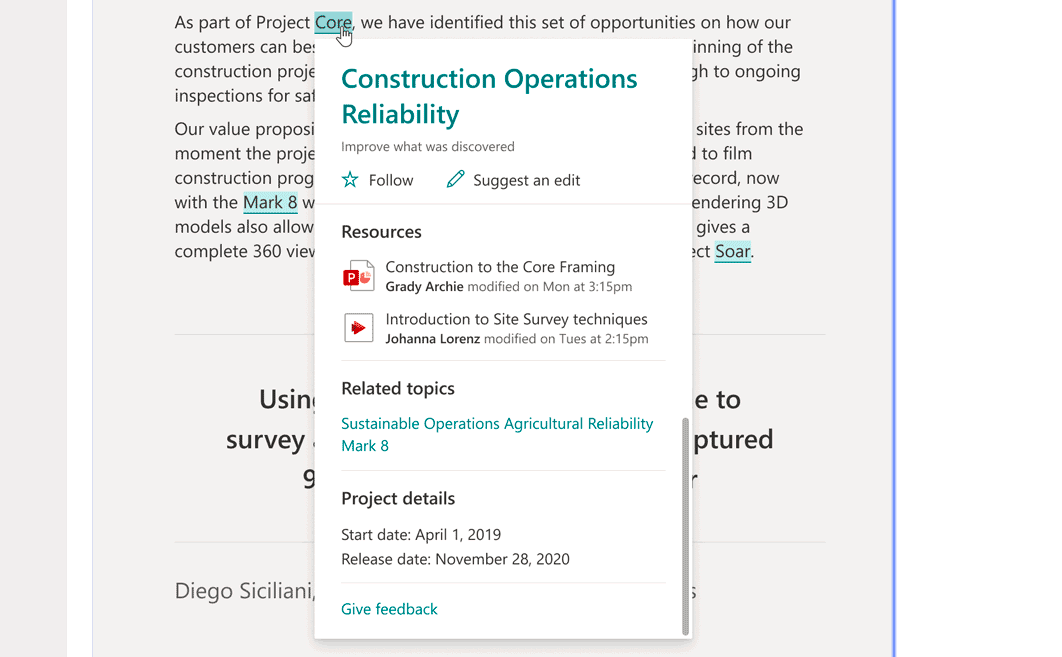Click the highlighted Soar topic link
The height and width of the screenshot is (657, 1062).
pyautogui.click(x=733, y=251)
